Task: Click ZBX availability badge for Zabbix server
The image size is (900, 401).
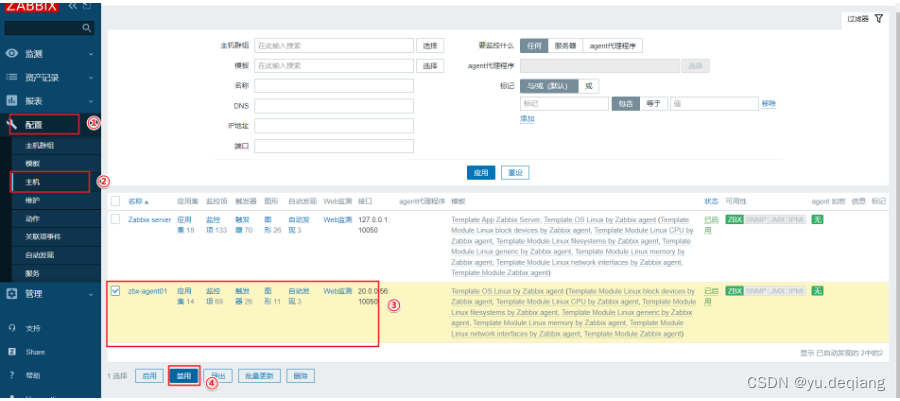Action: (x=734, y=220)
